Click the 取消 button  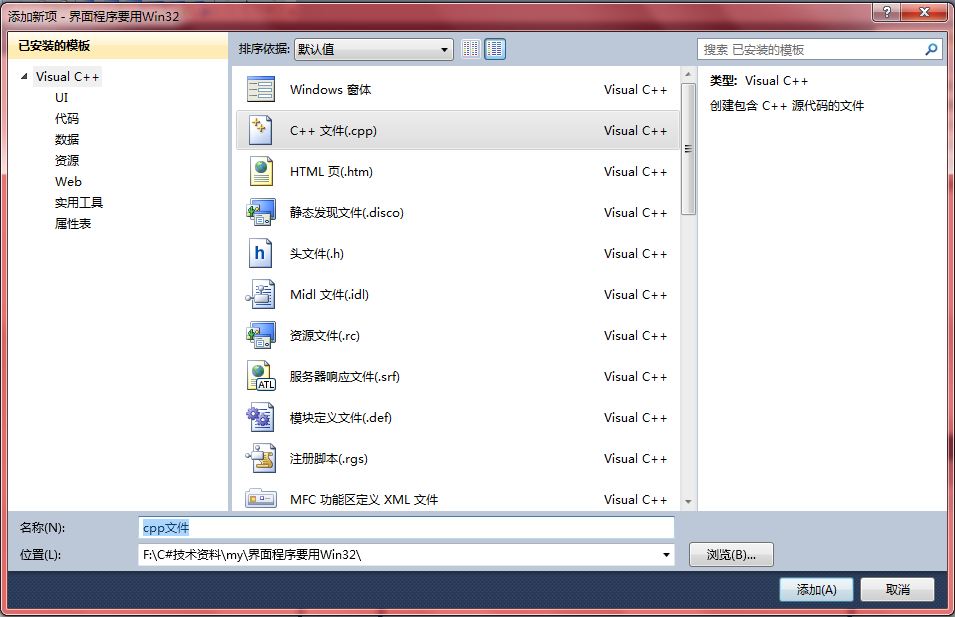click(x=897, y=589)
